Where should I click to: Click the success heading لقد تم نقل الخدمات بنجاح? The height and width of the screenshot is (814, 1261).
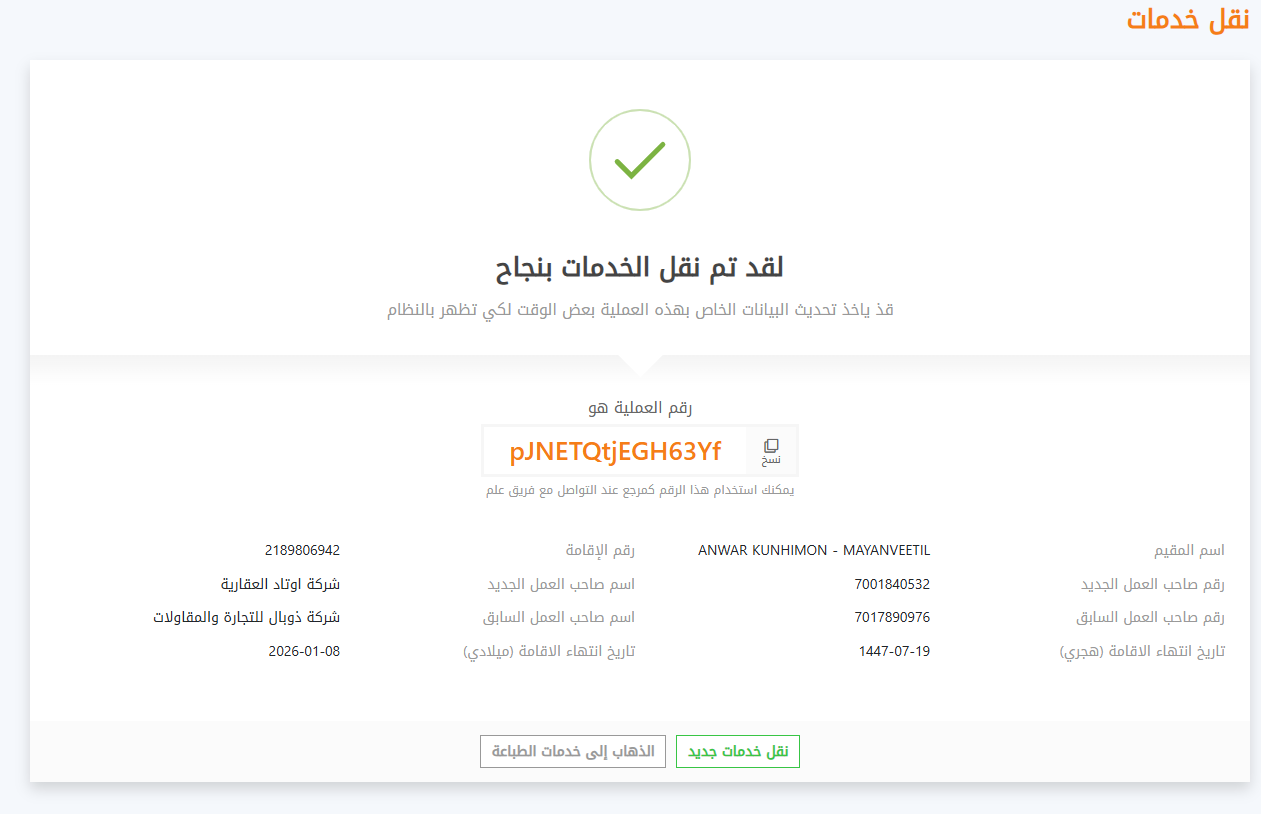(x=640, y=267)
